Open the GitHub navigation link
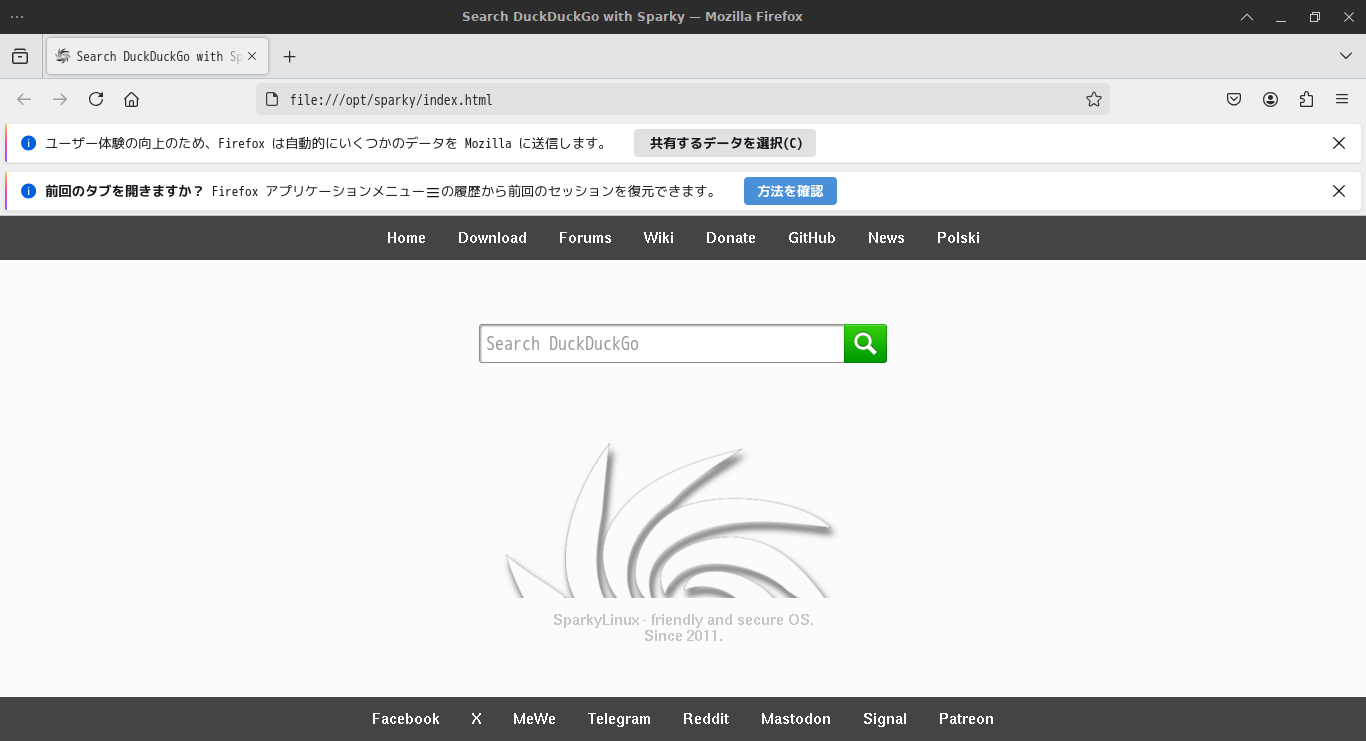This screenshot has height=741, width=1366. 812,238
